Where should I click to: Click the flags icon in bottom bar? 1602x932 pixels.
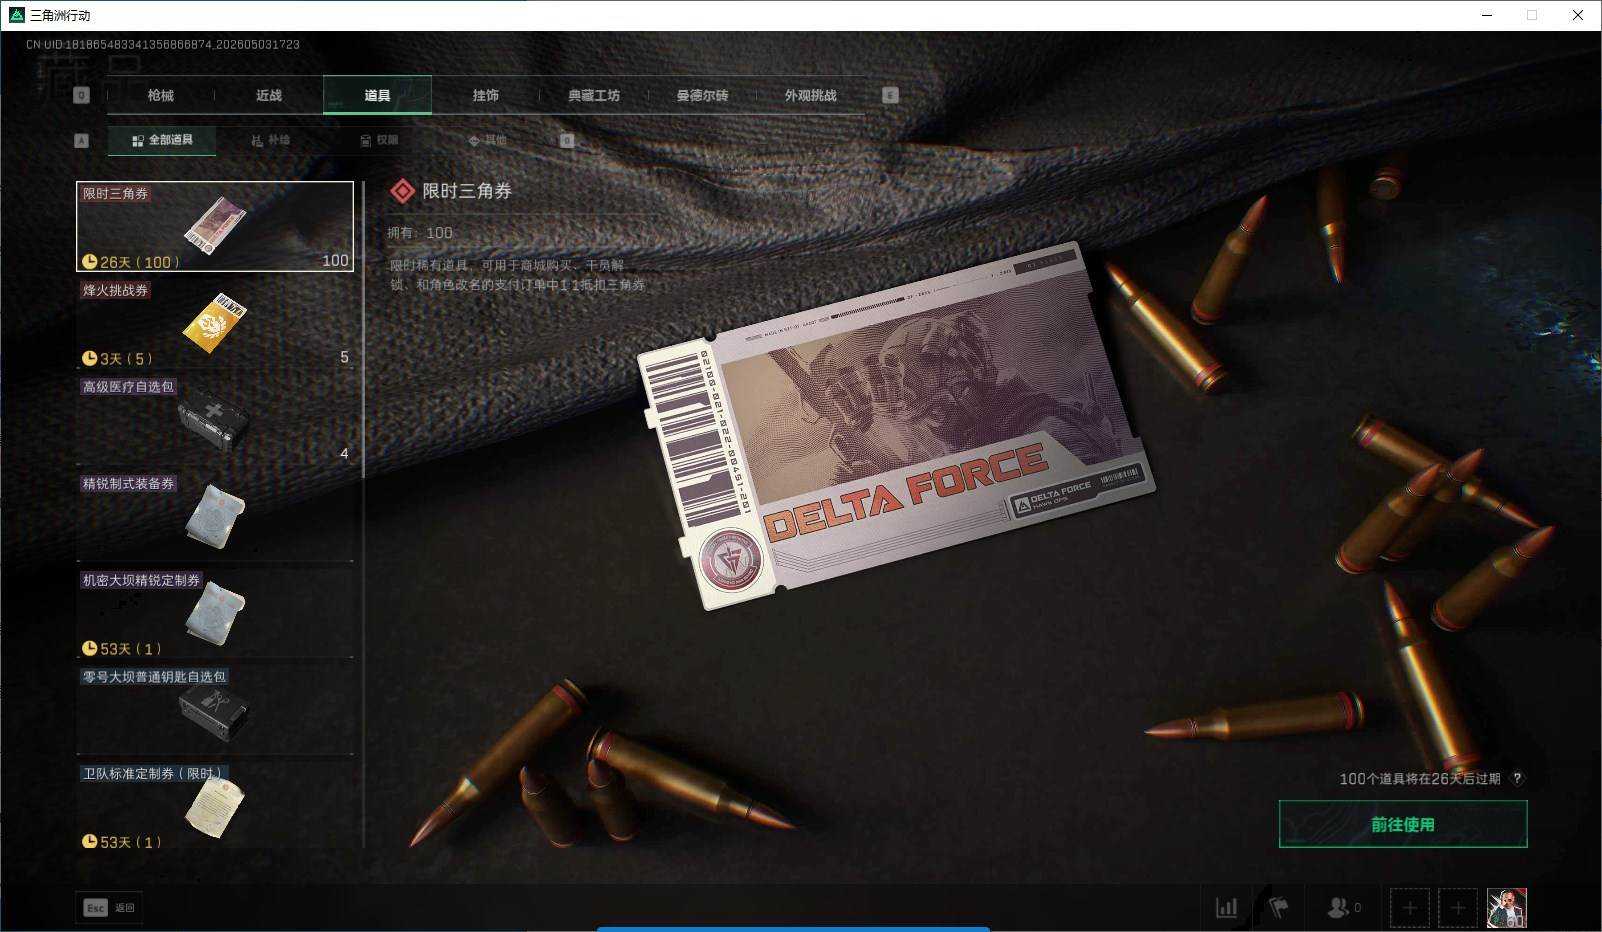point(1278,908)
